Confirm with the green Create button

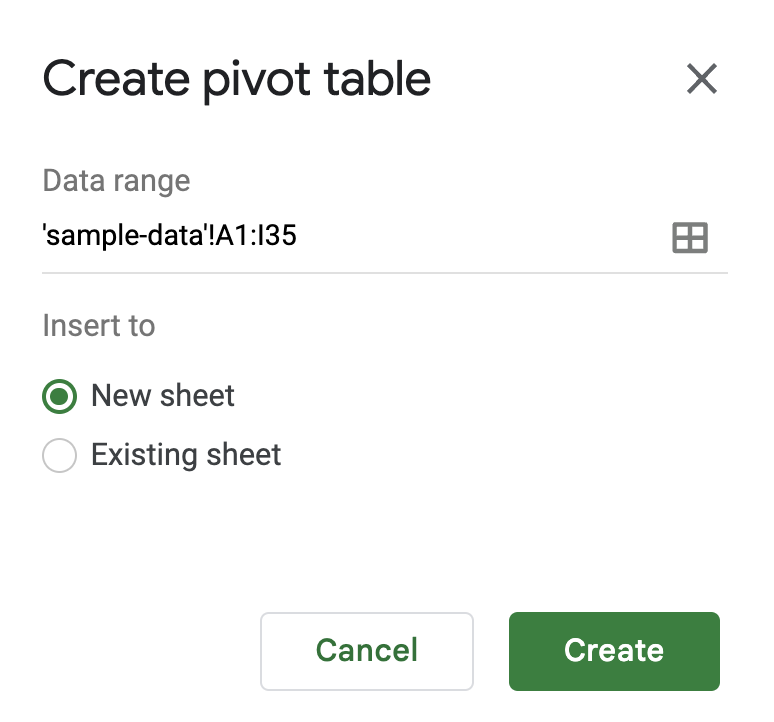(614, 651)
